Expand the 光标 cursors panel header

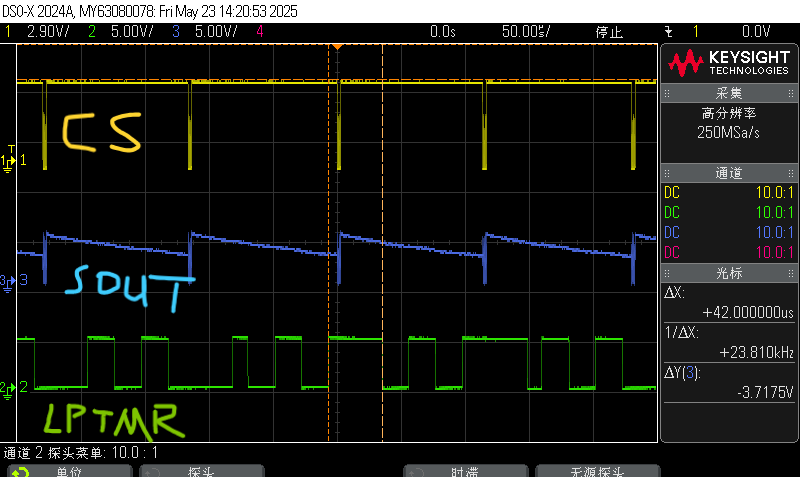click(x=728, y=273)
